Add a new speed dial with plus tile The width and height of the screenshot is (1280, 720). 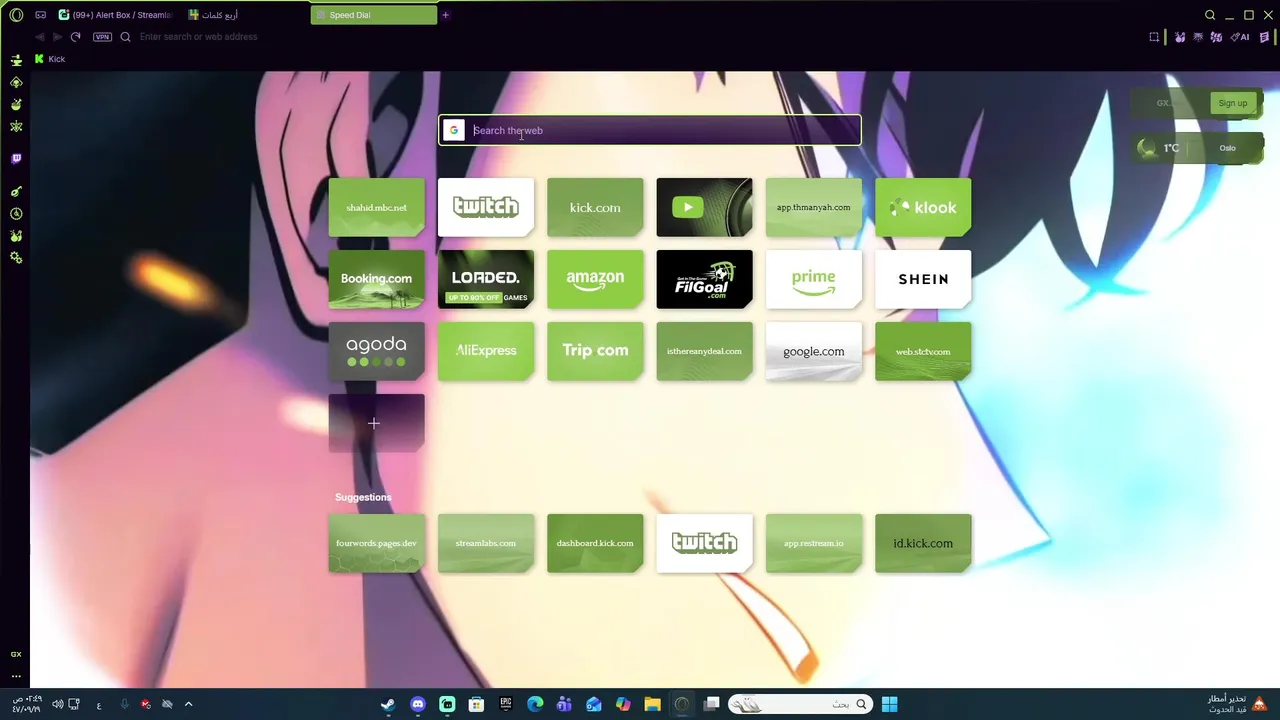coord(376,423)
